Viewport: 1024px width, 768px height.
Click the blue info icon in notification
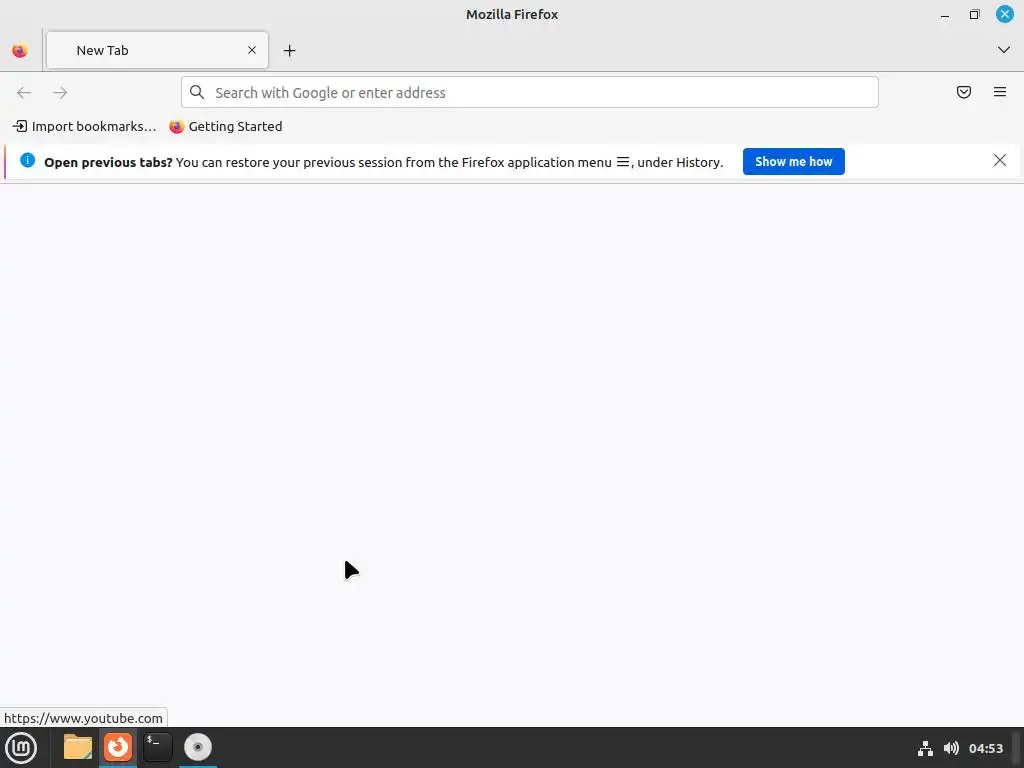point(27,161)
